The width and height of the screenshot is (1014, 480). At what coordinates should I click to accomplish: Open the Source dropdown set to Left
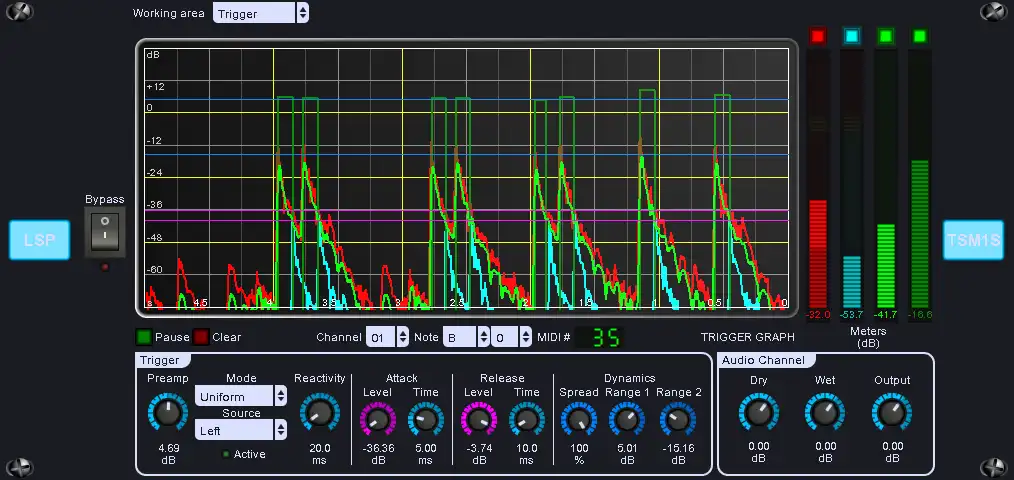(240, 430)
